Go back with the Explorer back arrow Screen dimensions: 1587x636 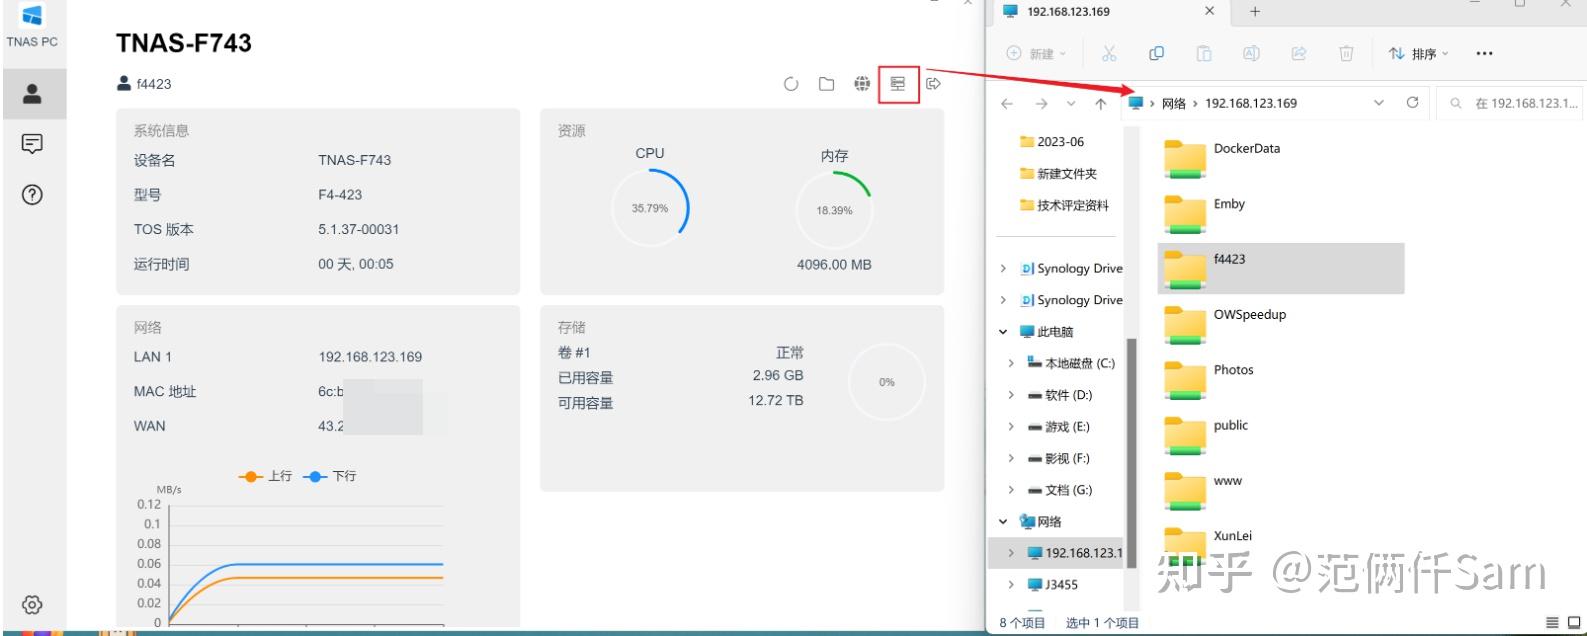1007,103
